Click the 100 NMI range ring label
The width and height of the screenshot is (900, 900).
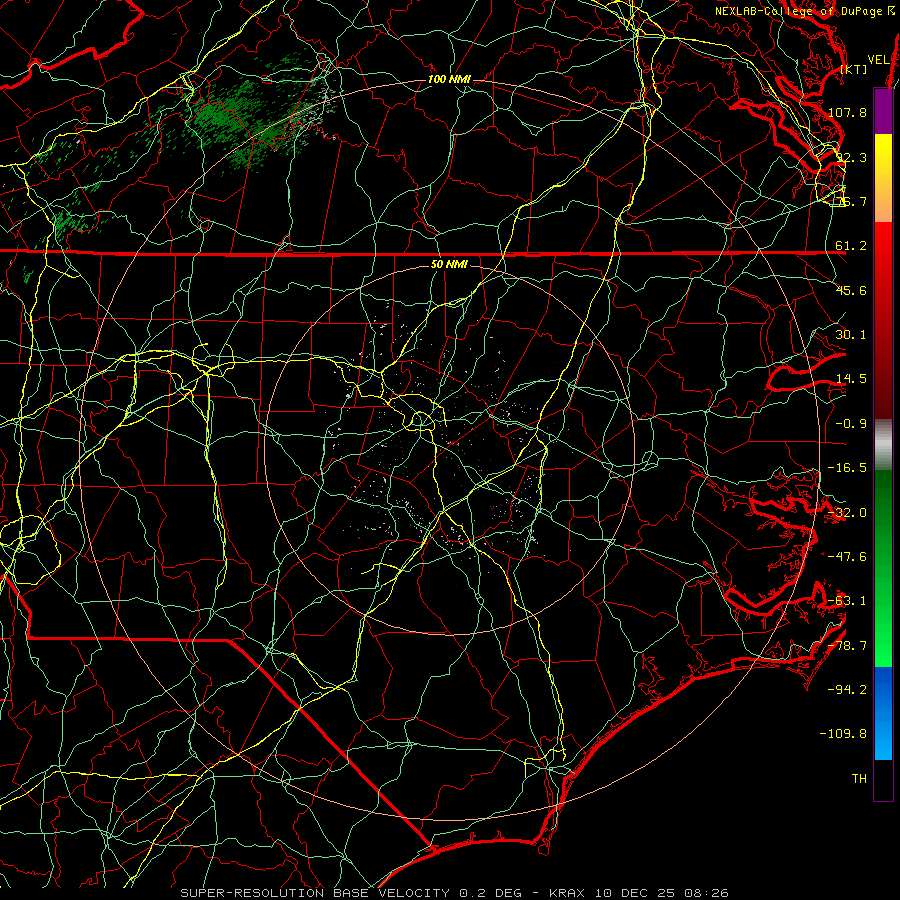coord(449,79)
